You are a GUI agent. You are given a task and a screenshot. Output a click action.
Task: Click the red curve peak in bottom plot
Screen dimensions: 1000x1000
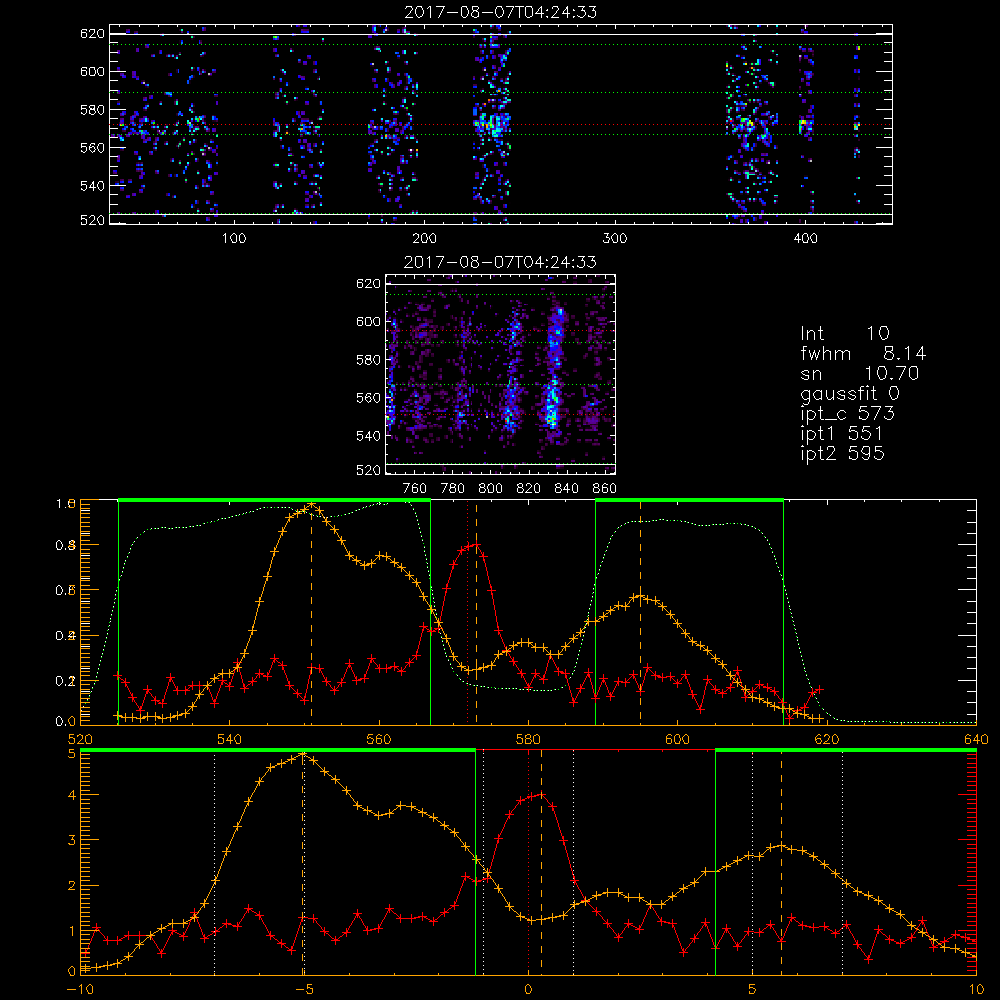click(541, 795)
